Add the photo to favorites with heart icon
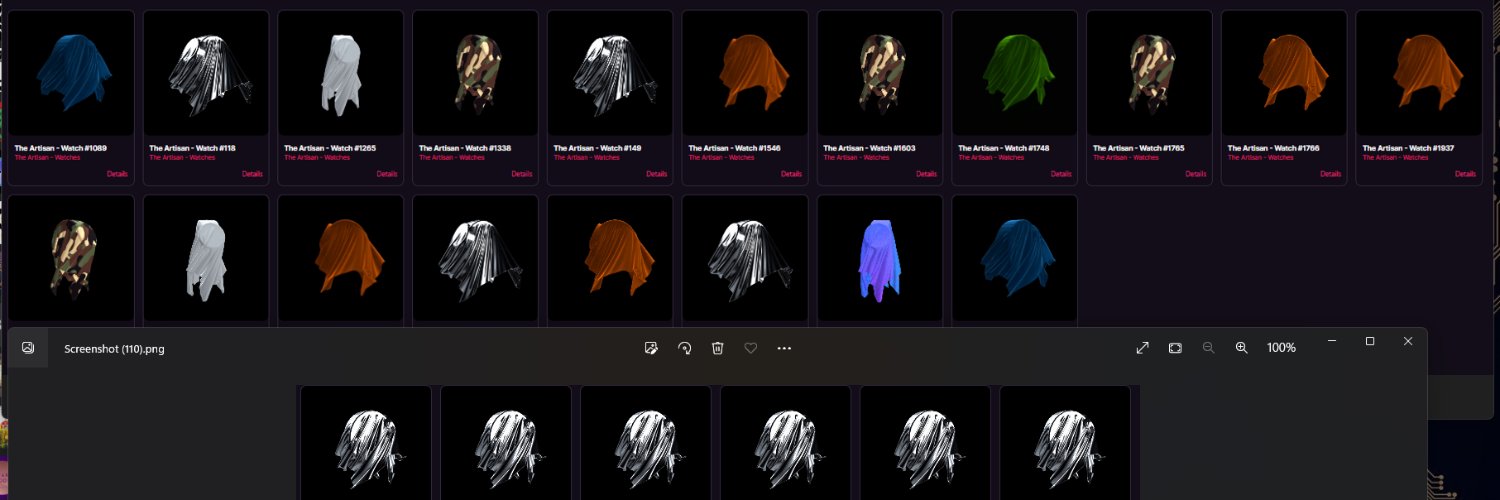The height and width of the screenshot is (500, 1500). pyautogui.click(x=750, y=348)
